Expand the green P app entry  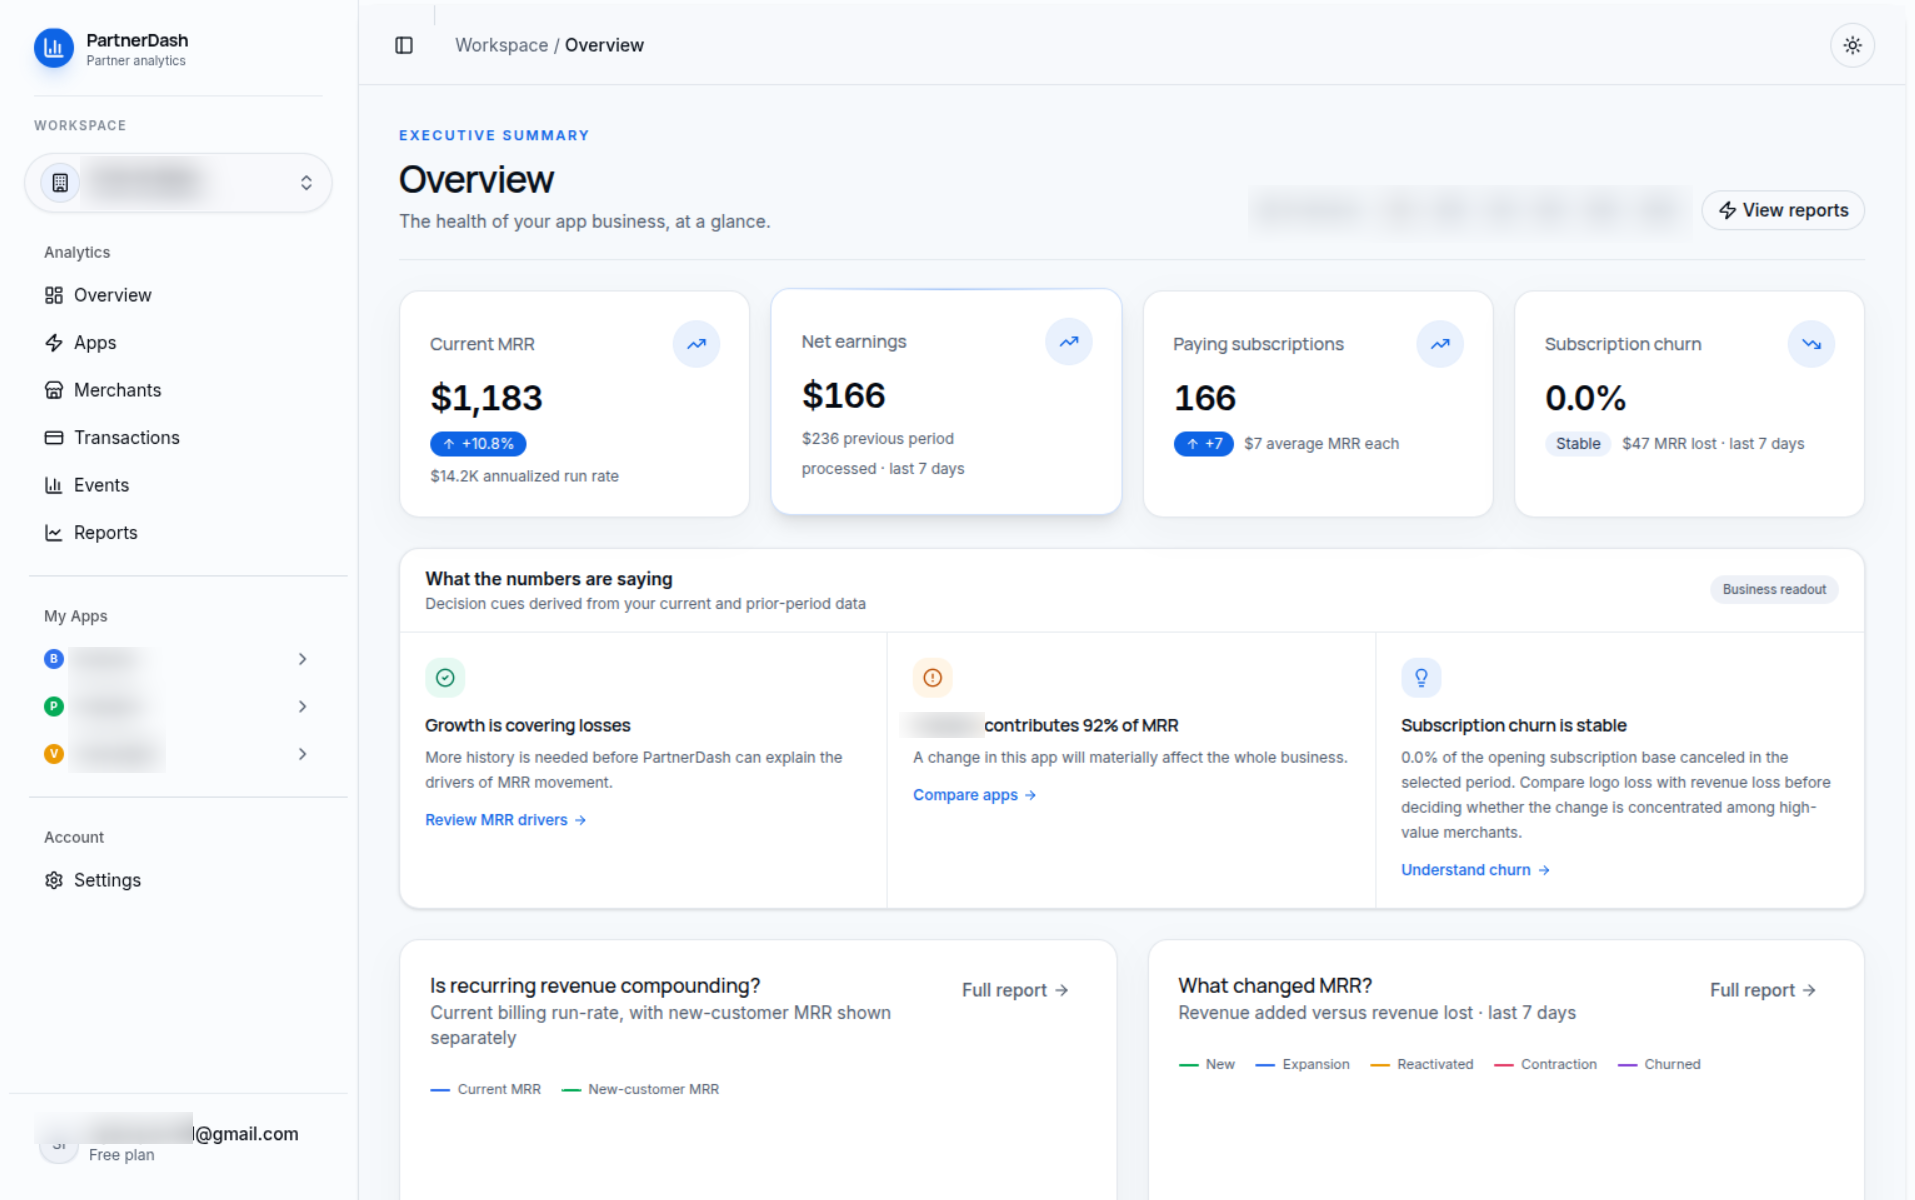coord(302,707)
